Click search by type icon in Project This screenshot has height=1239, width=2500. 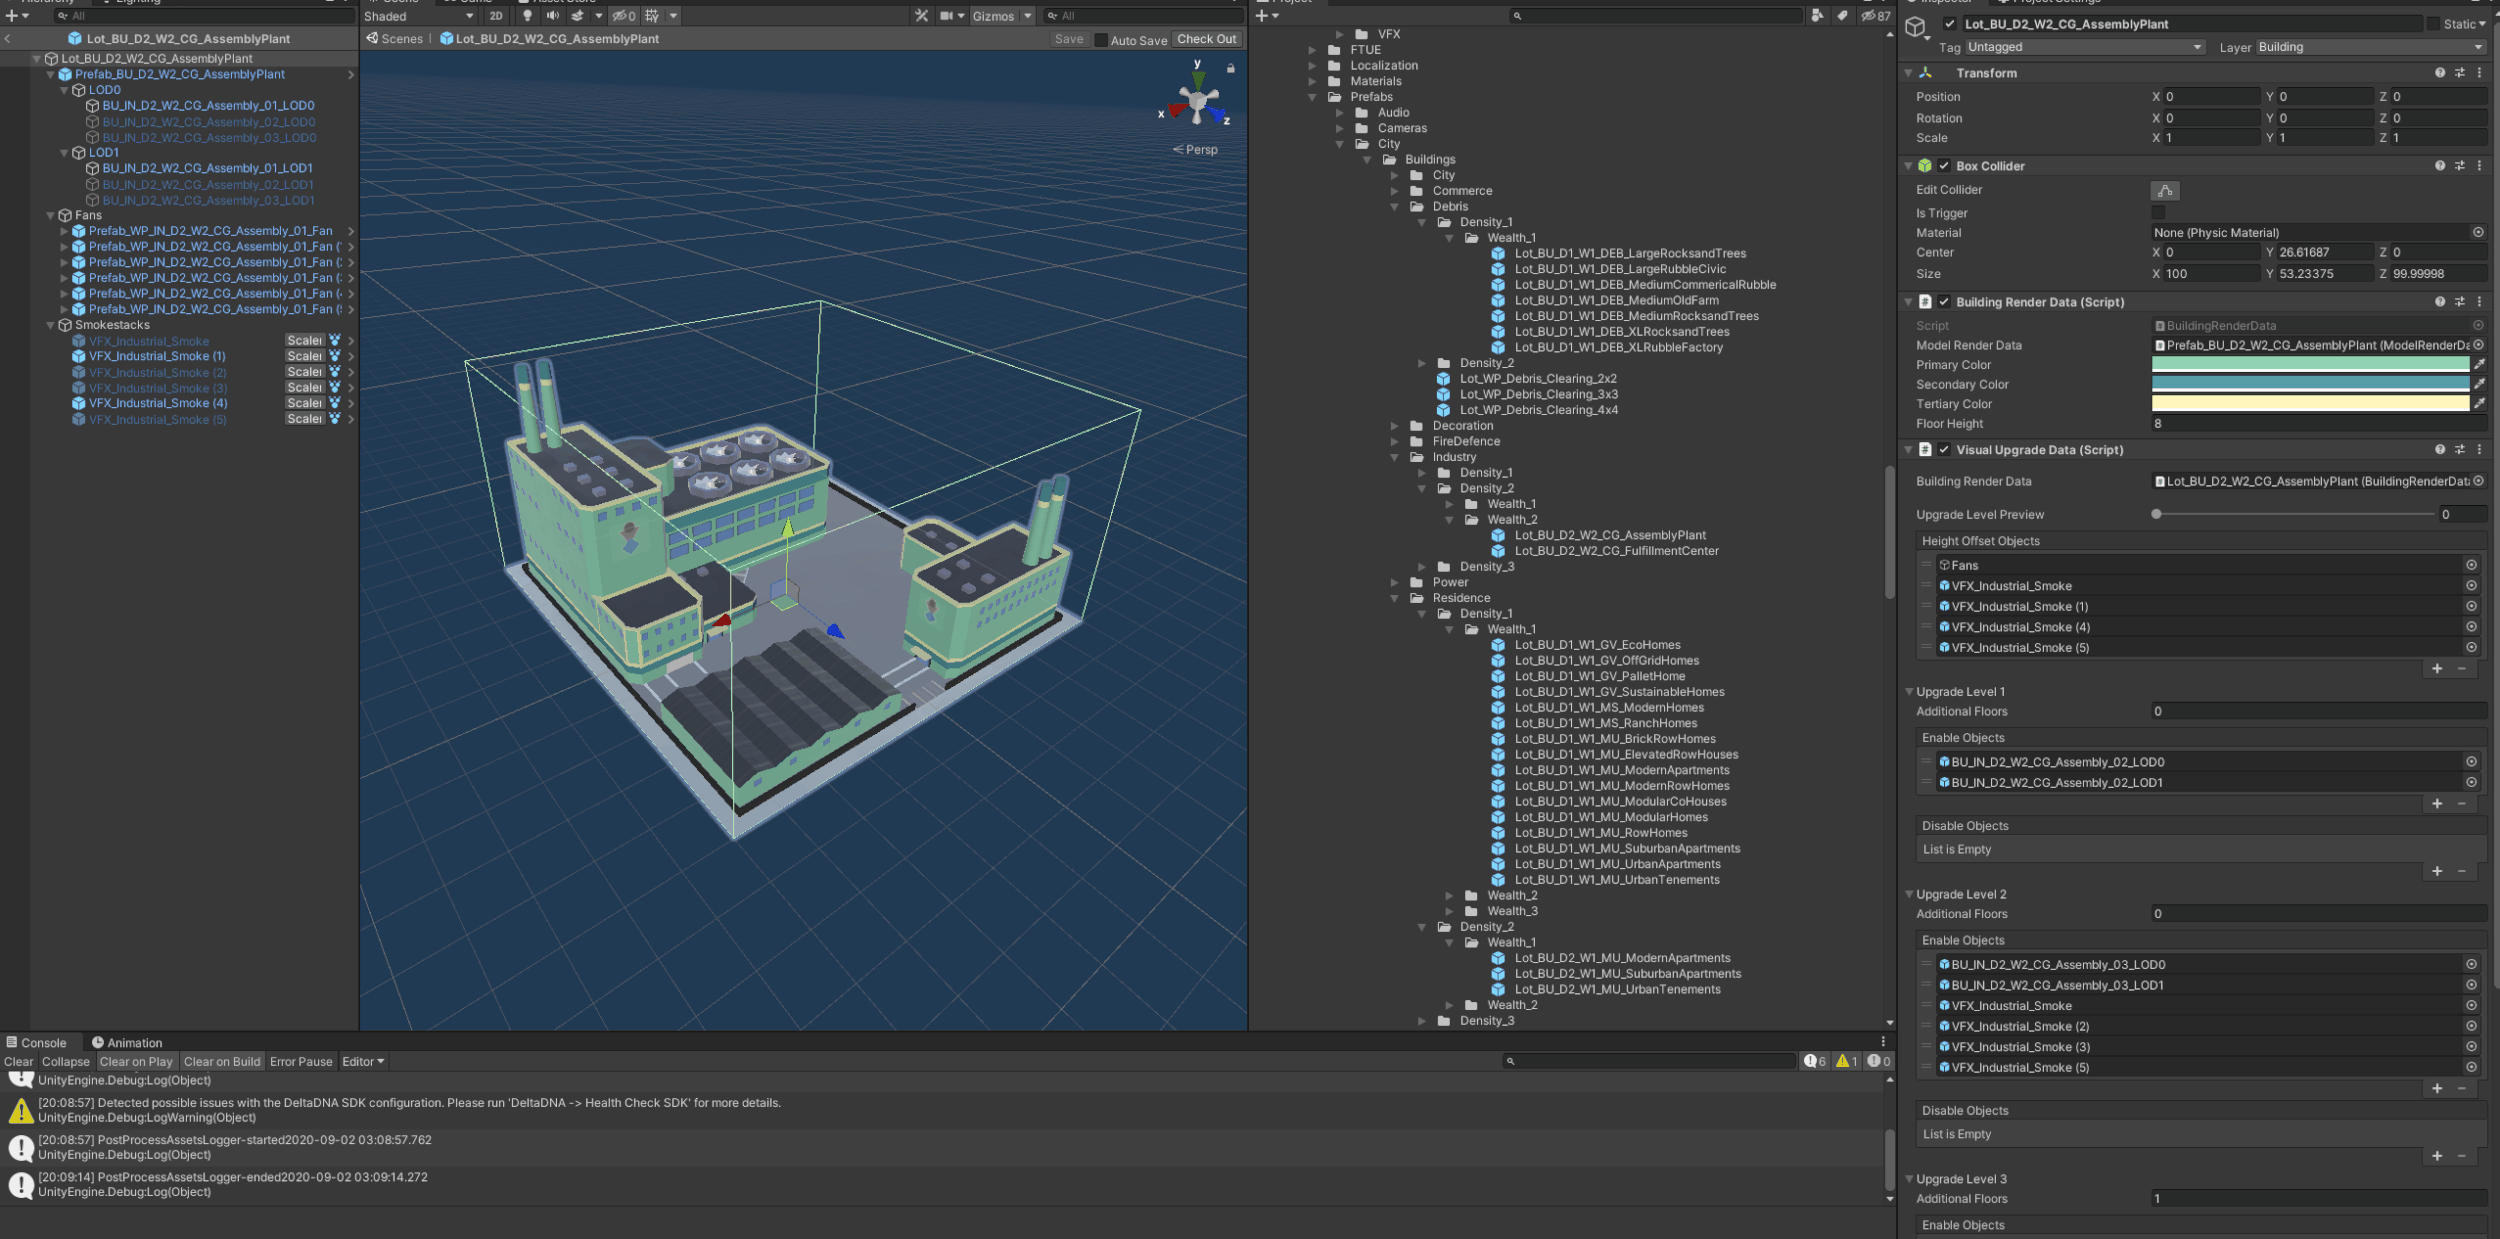[1817, 15]
